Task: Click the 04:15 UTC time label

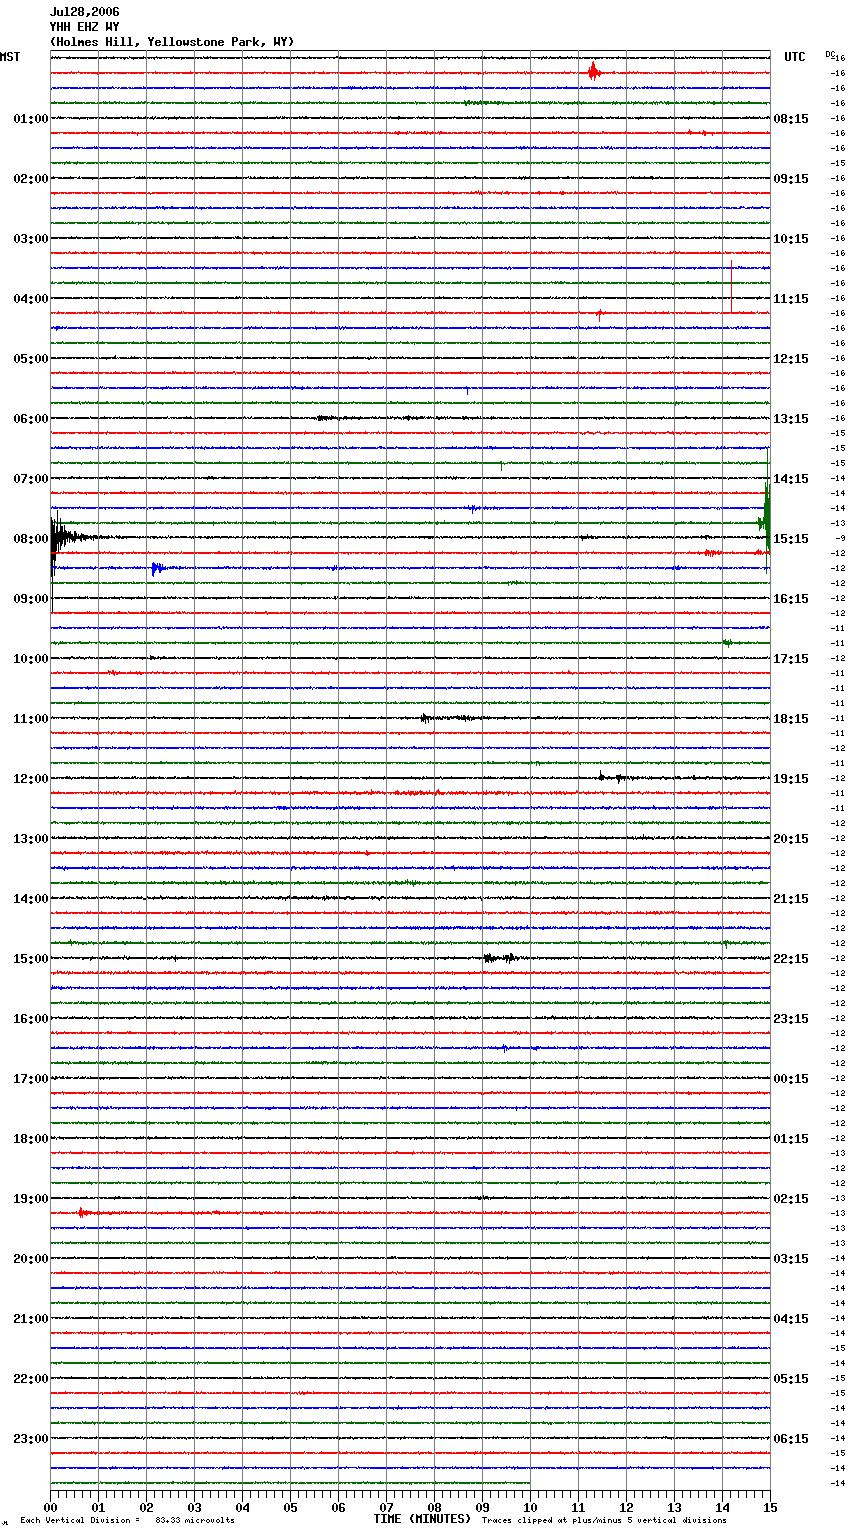Action: (x=791, y=1319)
